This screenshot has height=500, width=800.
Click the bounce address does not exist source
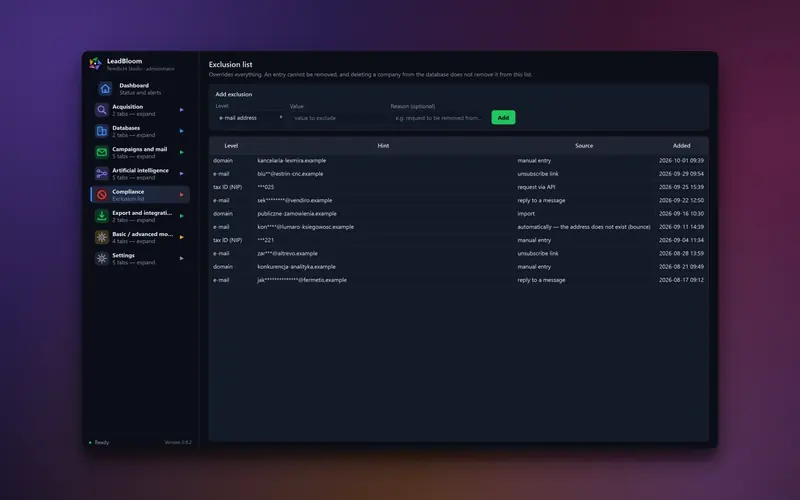[584, 227]
